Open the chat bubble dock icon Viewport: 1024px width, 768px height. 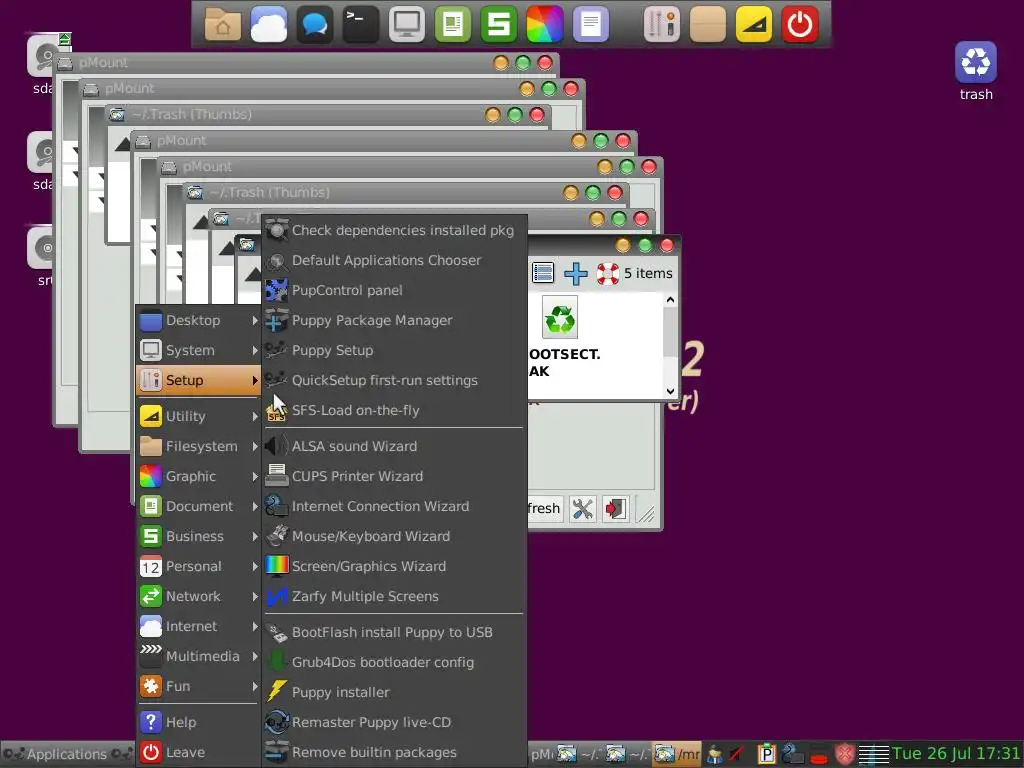tap(314, 24)
